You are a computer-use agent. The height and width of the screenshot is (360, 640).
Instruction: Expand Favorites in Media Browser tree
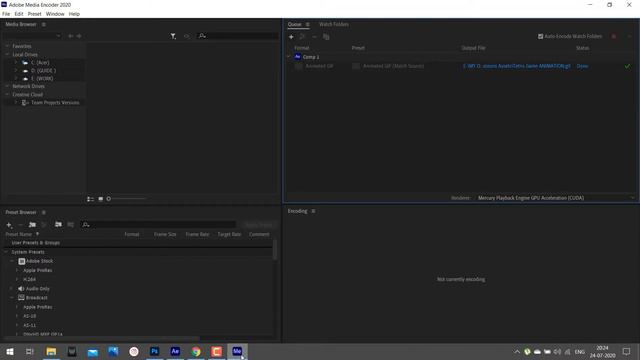(7, 46)
